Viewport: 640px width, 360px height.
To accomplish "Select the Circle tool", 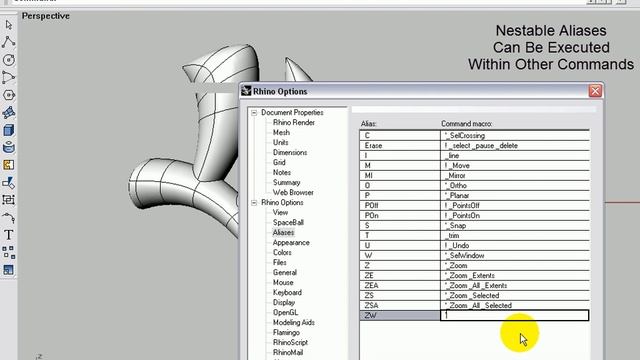I will [9, 60].
